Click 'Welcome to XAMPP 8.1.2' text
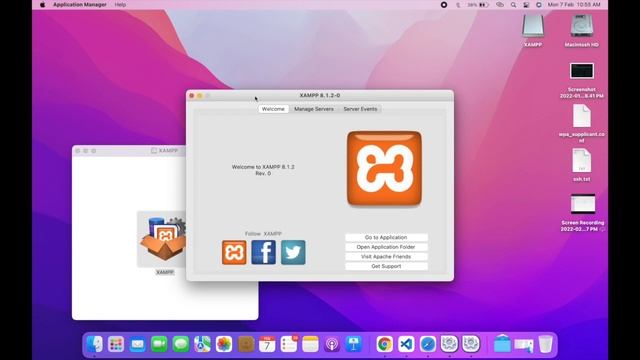The image size is (640, 360). (263, 167)
